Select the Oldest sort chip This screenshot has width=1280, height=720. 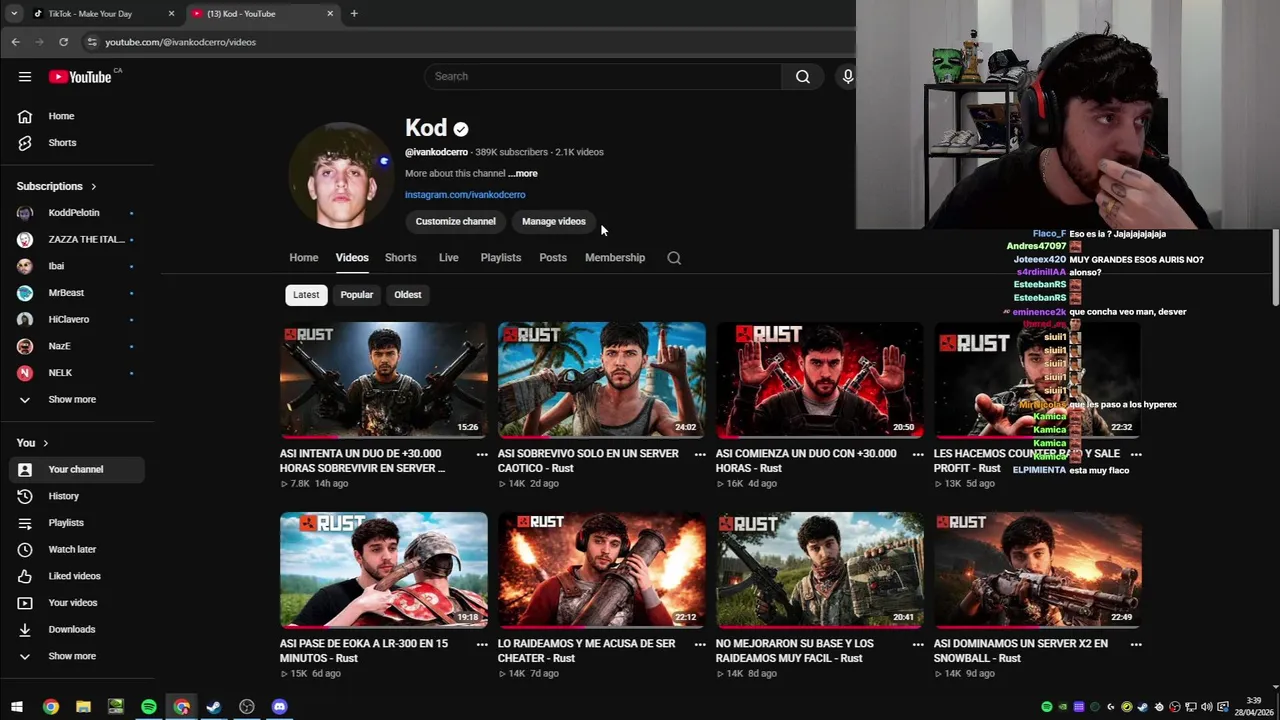pos(408,295)
